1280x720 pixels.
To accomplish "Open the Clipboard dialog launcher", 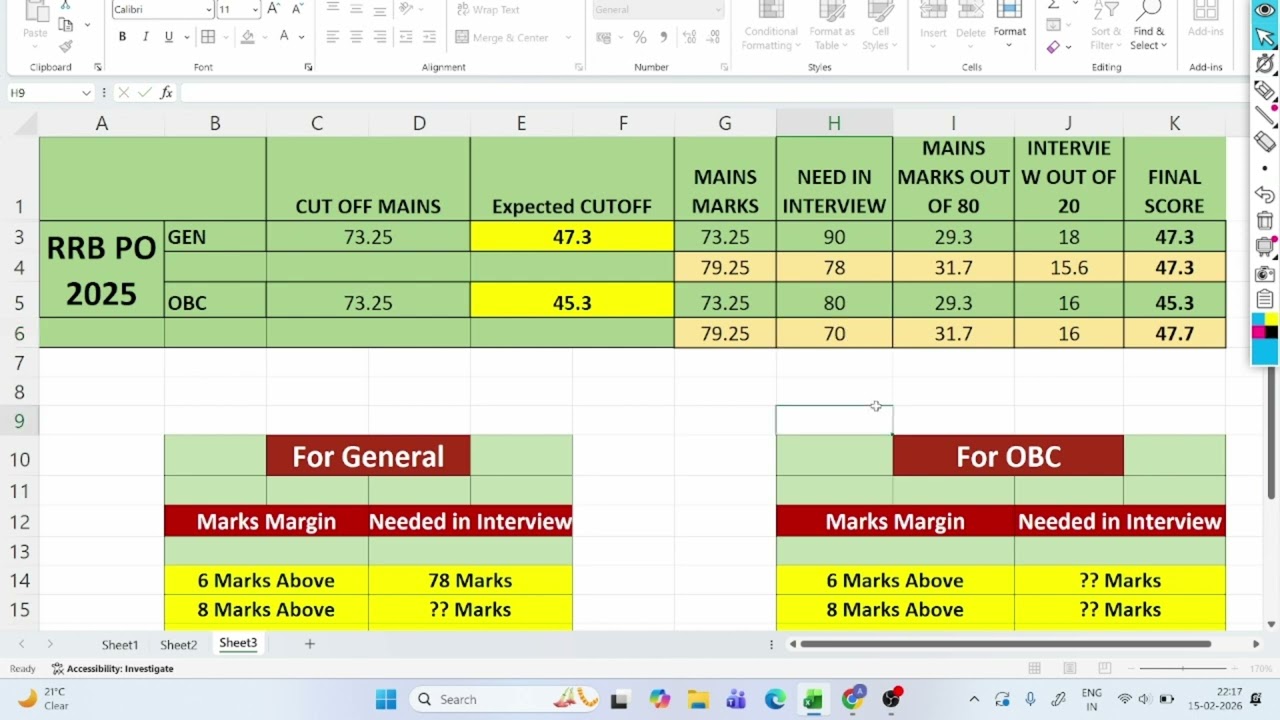I will tap(98, 67).
